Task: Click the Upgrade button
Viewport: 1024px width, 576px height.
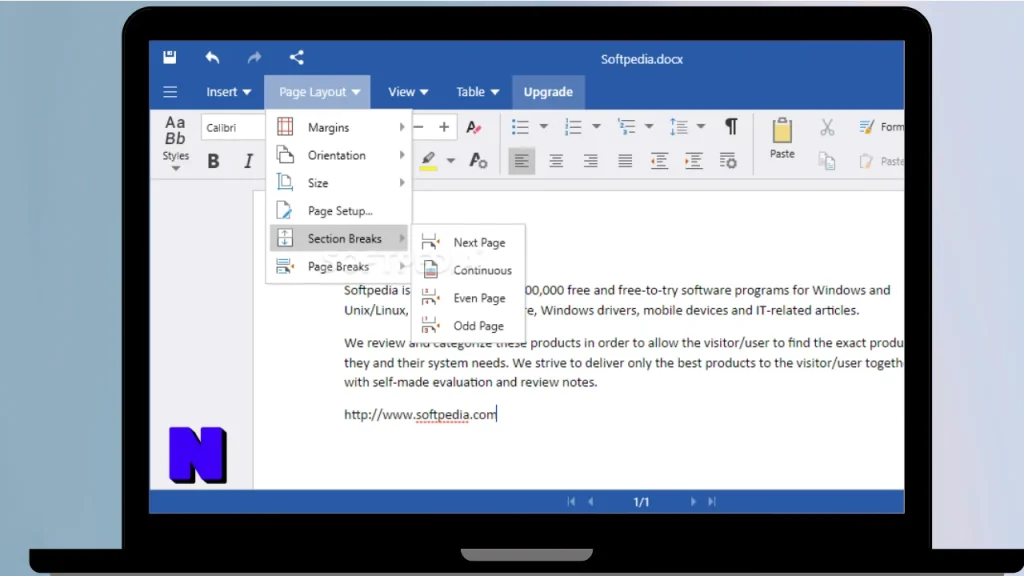Action: click(548, 92)
